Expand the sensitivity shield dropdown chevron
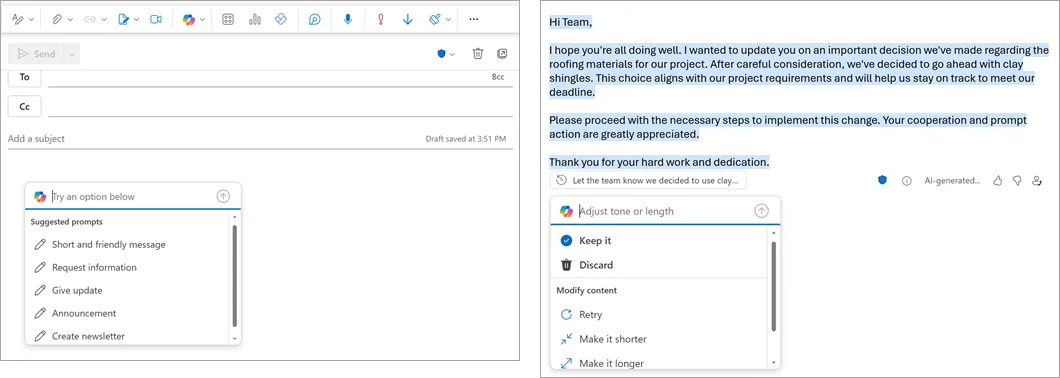The height and width of the screenshot is (378, 1060). point(452,54)
